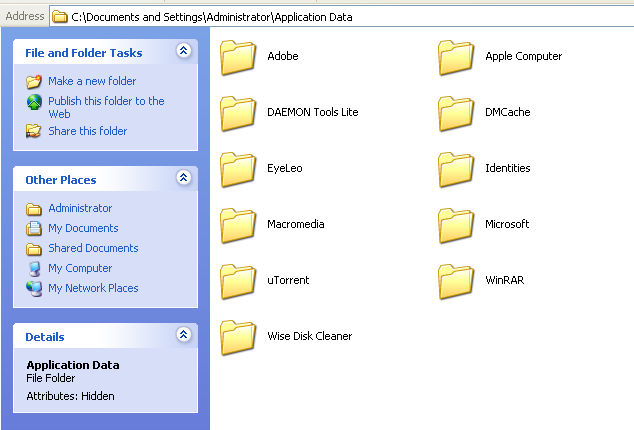This screenshot has height=430, width=634.
Task: Select the Microsoft folder icon
Action: coord(456,226)
